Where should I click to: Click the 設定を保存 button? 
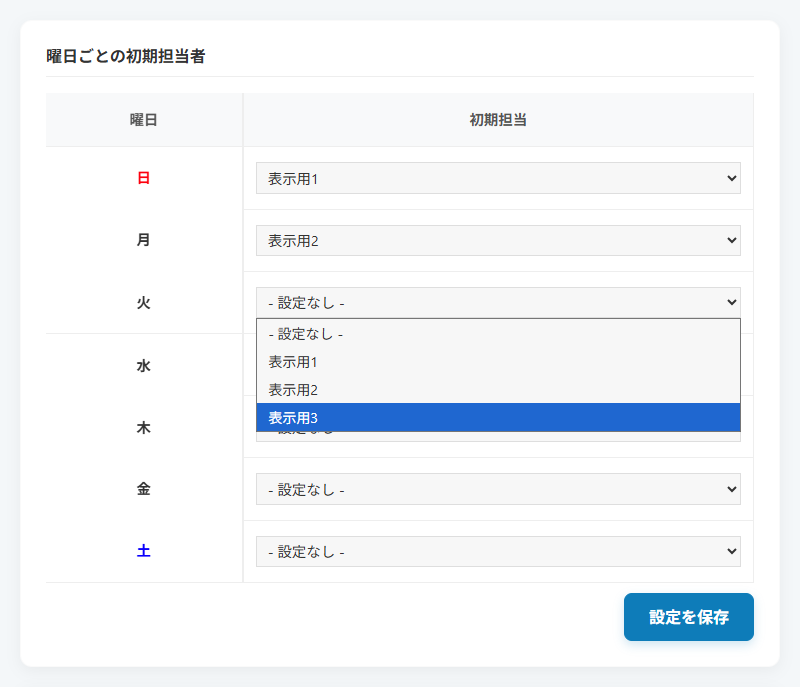tap(688, 617)
